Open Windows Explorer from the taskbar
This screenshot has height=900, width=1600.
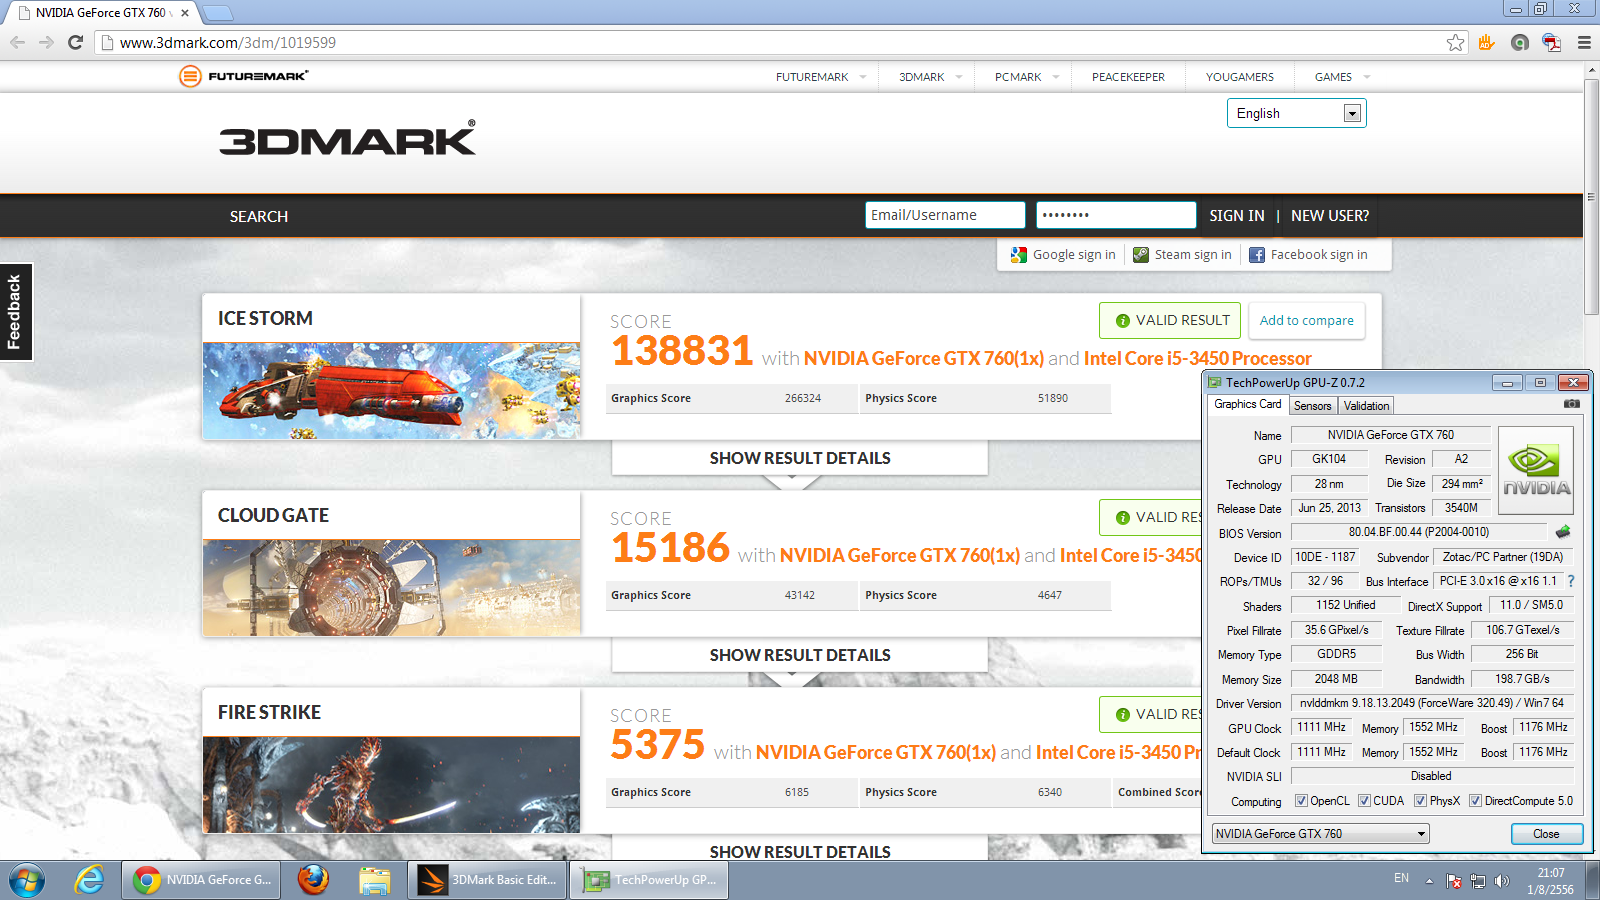point(375,880)
